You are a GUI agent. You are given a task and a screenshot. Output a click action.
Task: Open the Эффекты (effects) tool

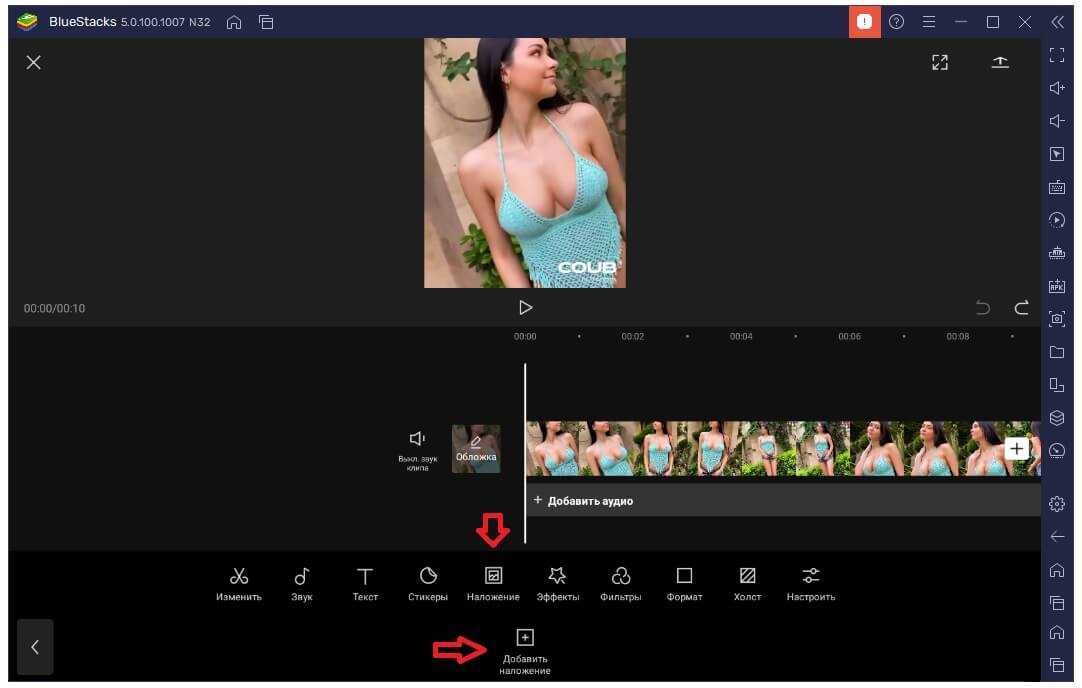557,583
